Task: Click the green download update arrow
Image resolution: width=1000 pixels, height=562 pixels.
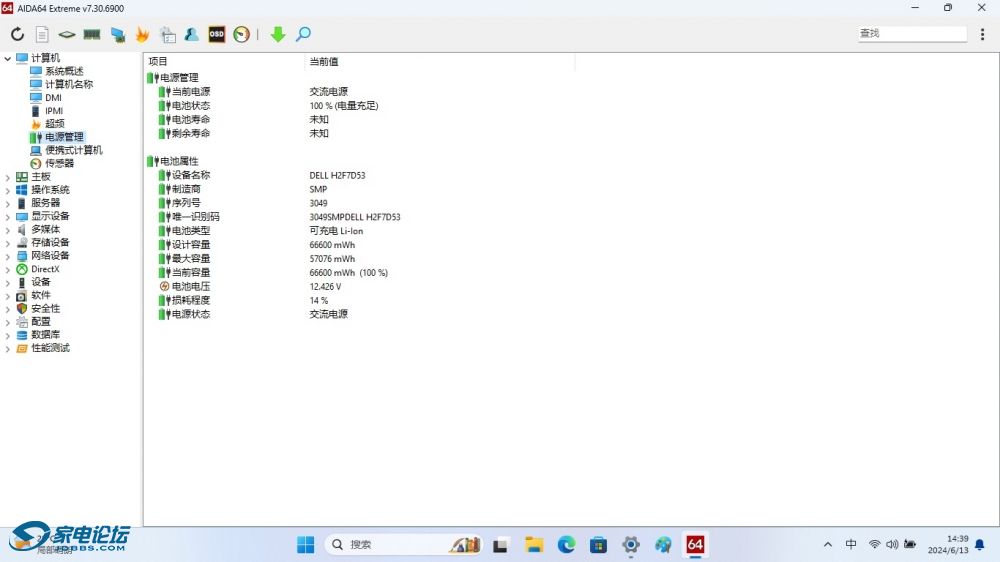Action: pyautogui.click(x=278, y=34)
